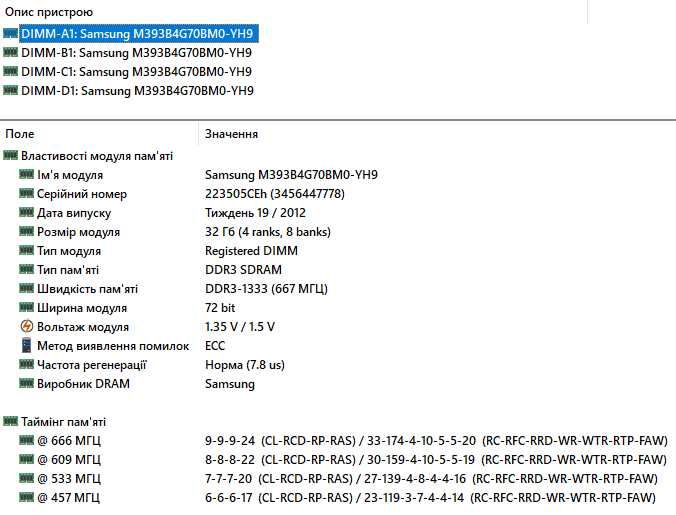This screenshot has height=515, width=676.
Task: Click the value 1.35 V / 1.5 V
Action: tap(240, 327)
